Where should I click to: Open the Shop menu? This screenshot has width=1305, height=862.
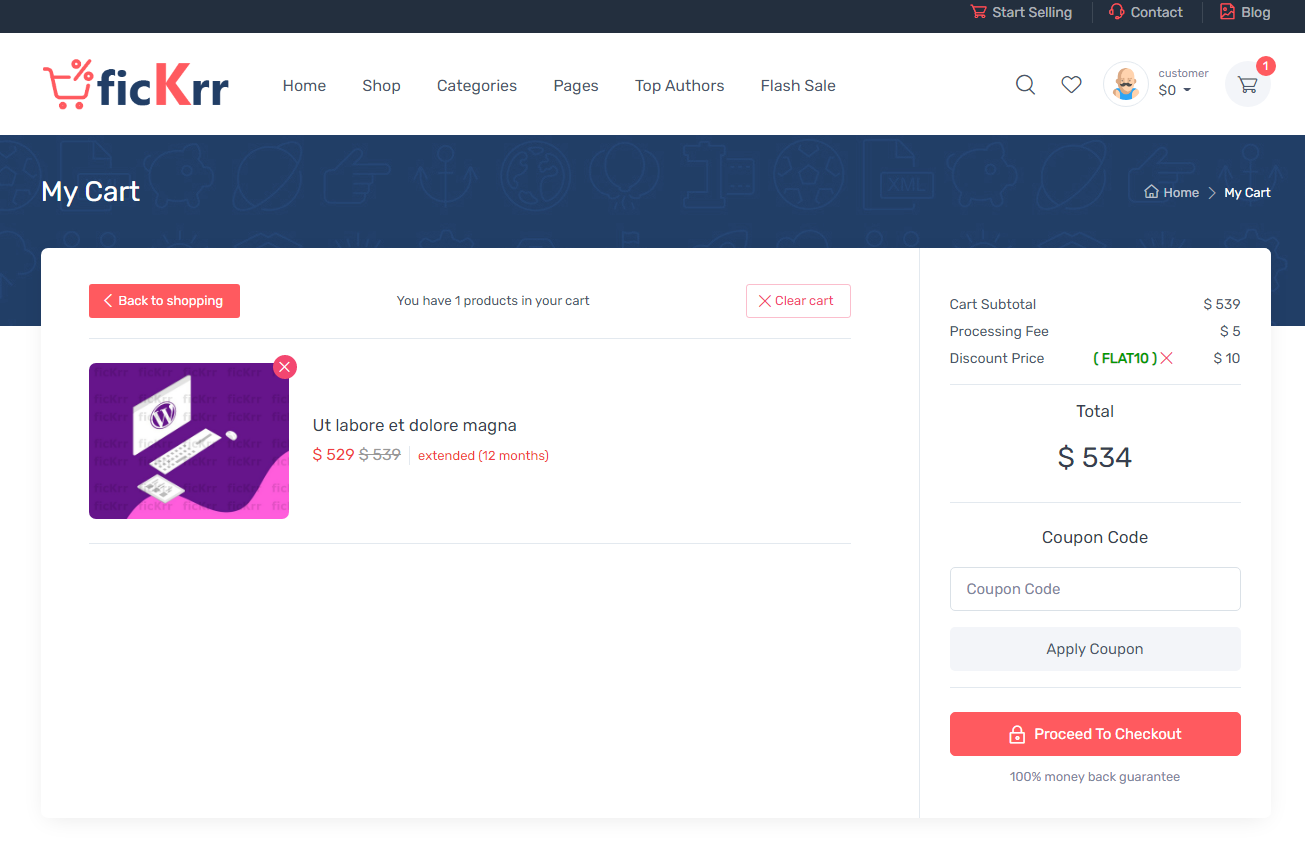[x=381, y=86]
